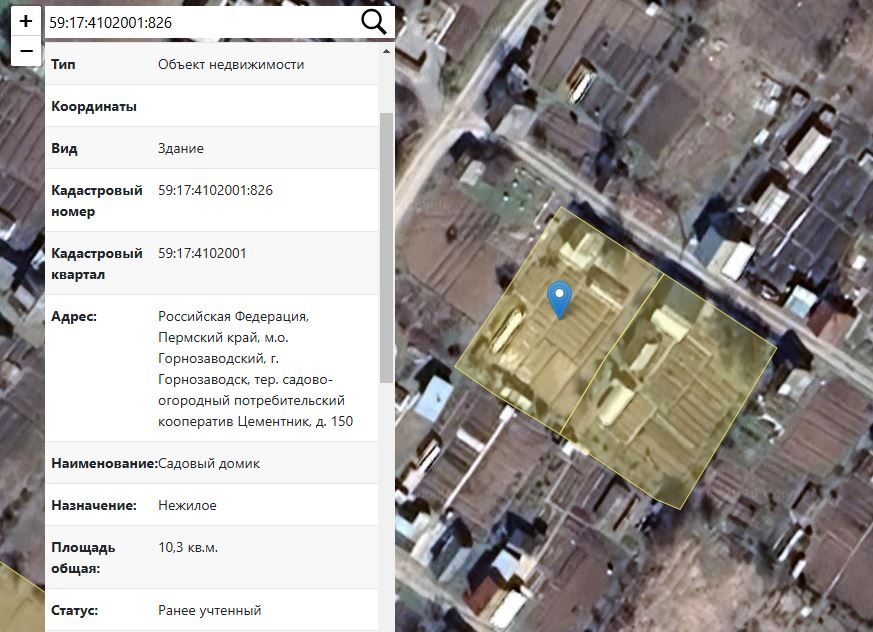Click the 'Кадастровый номер' label
This screenshot has height=632, width=873.
point(97,200)
